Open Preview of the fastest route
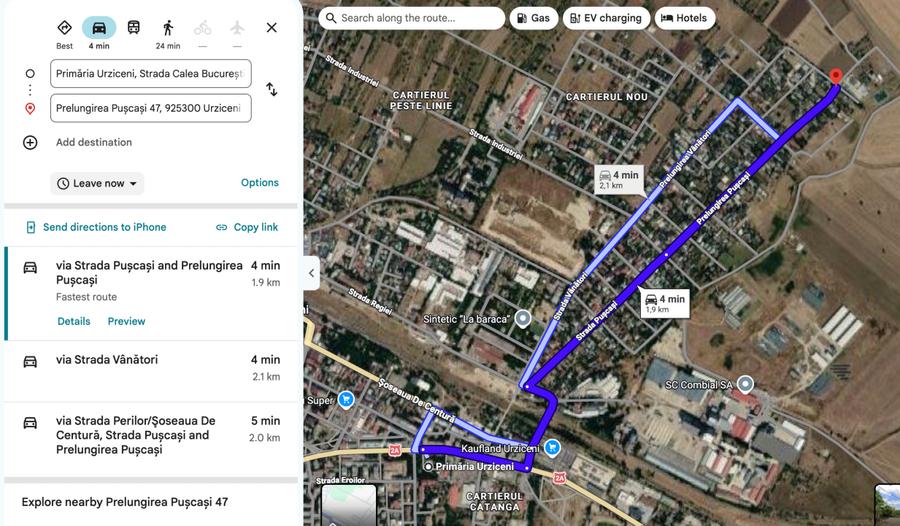Image resolution: width=900 pixels, height=526 pixels. 126,321
